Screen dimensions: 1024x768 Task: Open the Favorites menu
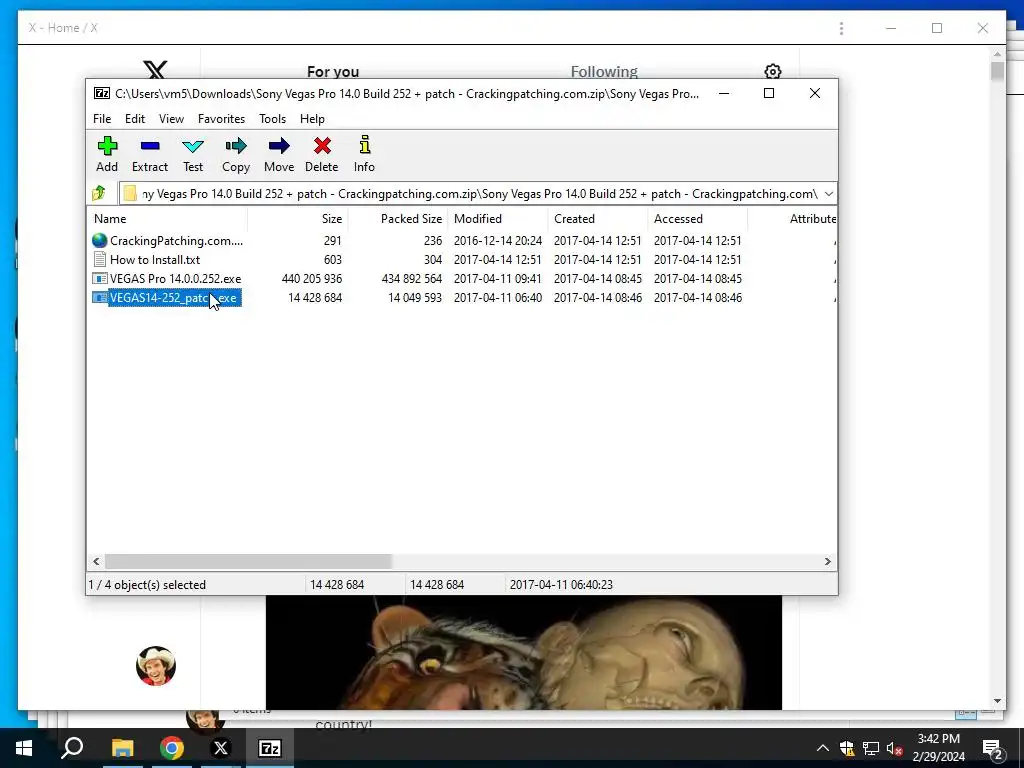pos(221,119)
